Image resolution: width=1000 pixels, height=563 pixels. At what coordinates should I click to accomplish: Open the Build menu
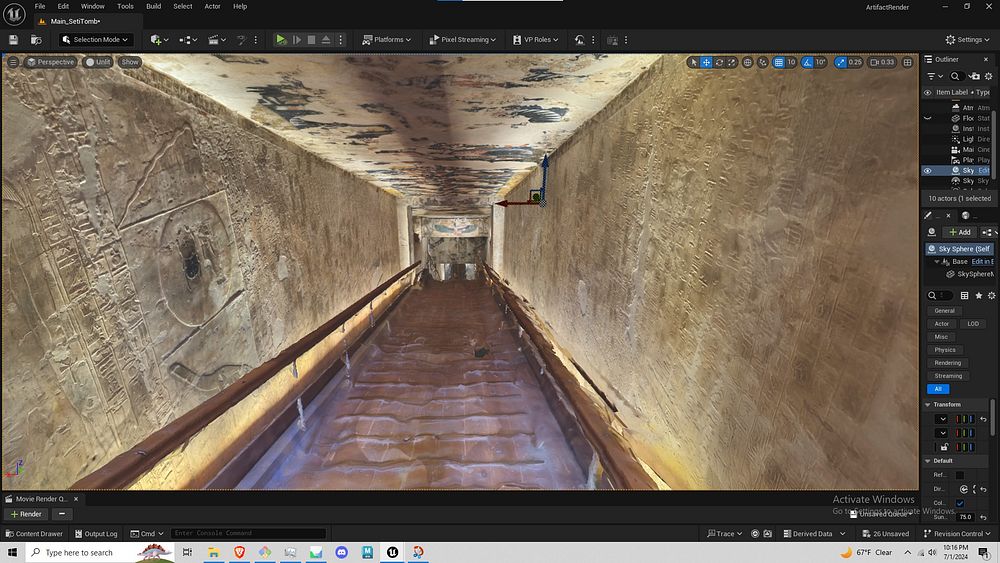pos(153,6)
